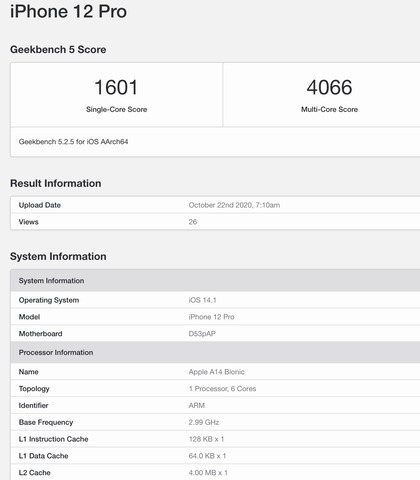The image size is (420, 480).
Task: Select the Upload Date row
Action: tap(215, 205)
